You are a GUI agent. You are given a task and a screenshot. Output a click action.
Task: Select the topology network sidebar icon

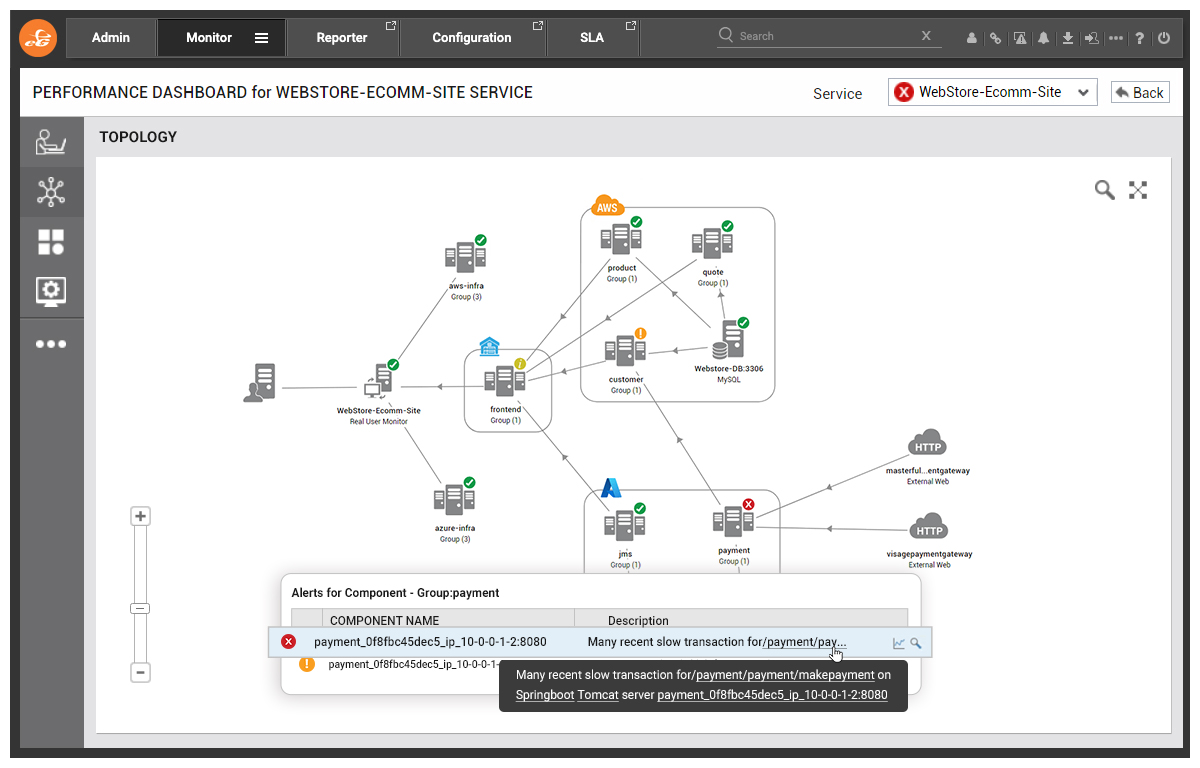coord(51,191)
